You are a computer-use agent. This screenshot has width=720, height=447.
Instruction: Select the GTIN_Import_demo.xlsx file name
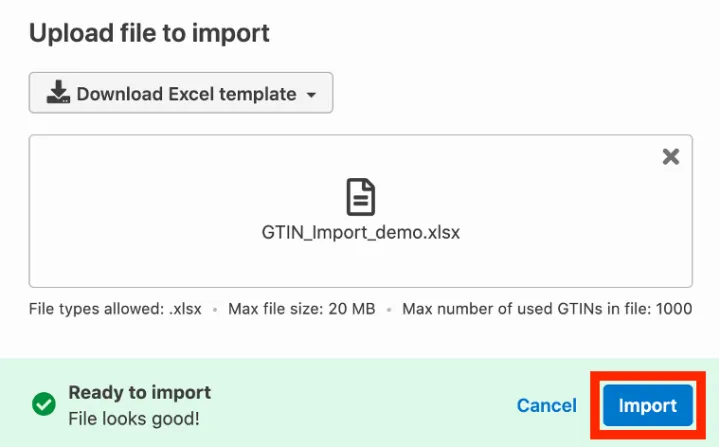point(360,232)
